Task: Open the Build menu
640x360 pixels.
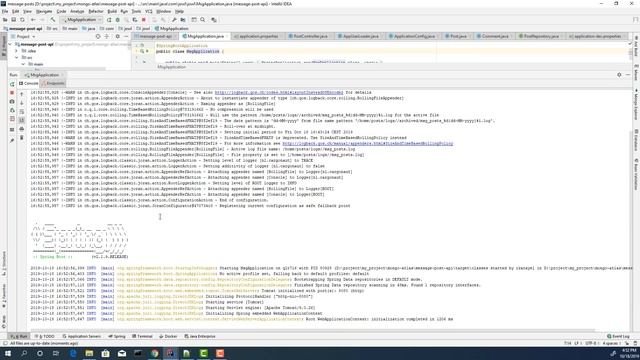Action: click(x=112, y=11)
